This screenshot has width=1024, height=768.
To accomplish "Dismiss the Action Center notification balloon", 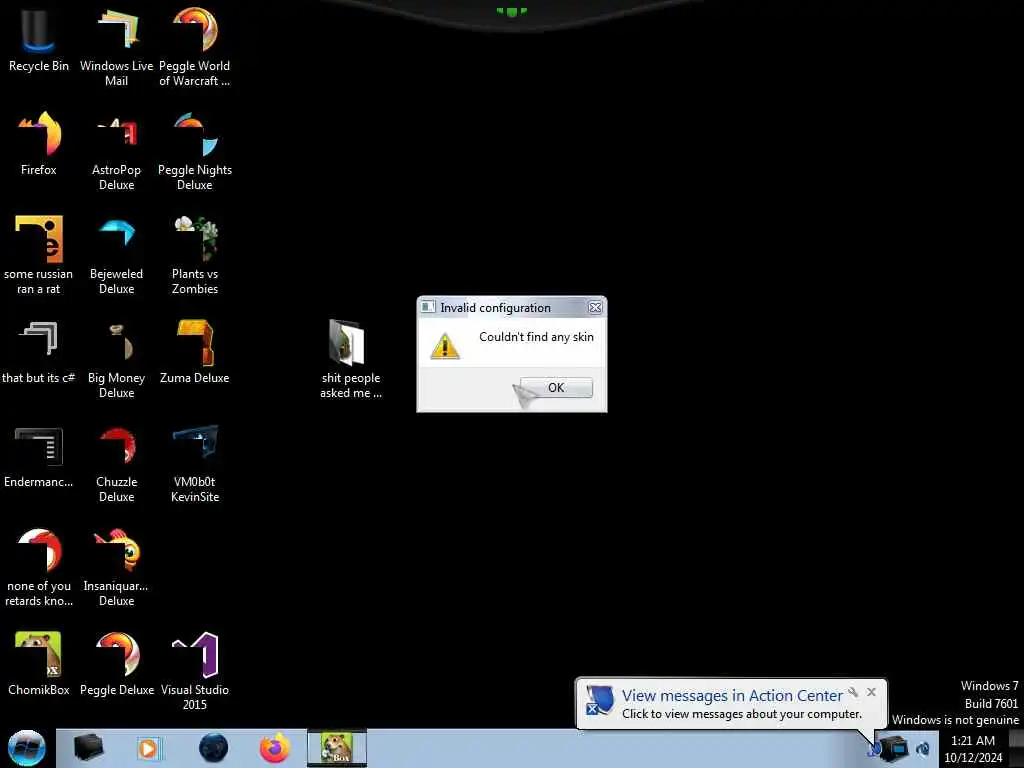I will [871, 692].
